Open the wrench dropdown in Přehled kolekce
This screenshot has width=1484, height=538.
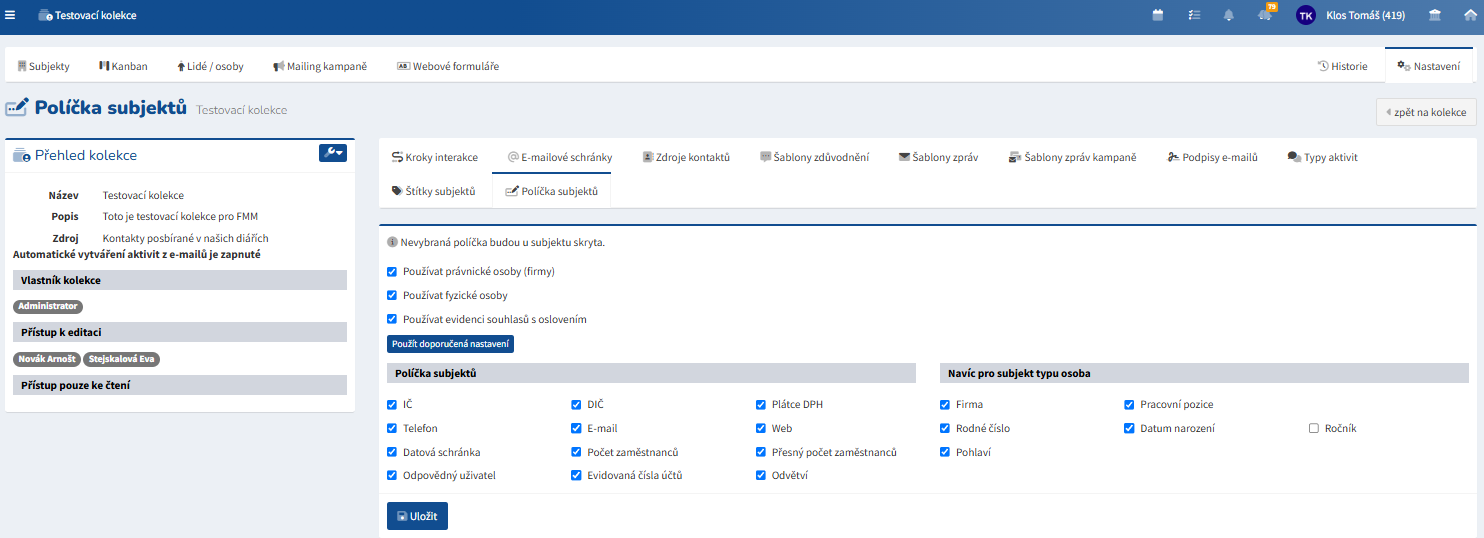point(333,153)
